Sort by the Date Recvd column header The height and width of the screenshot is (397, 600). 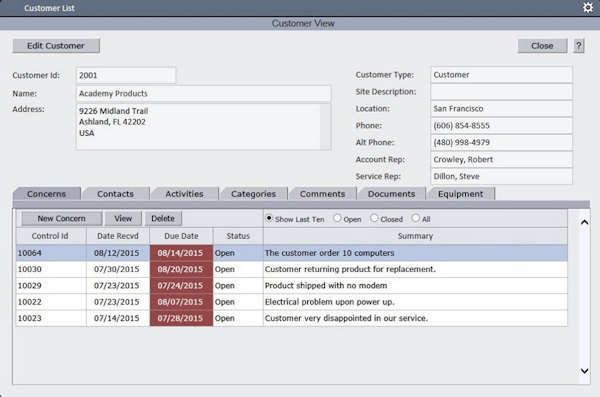click(x=118, y=236)
